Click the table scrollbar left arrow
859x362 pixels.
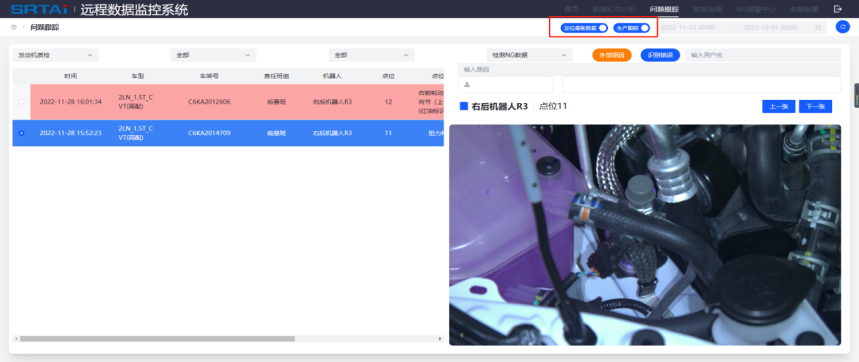[x=16, y=339]
